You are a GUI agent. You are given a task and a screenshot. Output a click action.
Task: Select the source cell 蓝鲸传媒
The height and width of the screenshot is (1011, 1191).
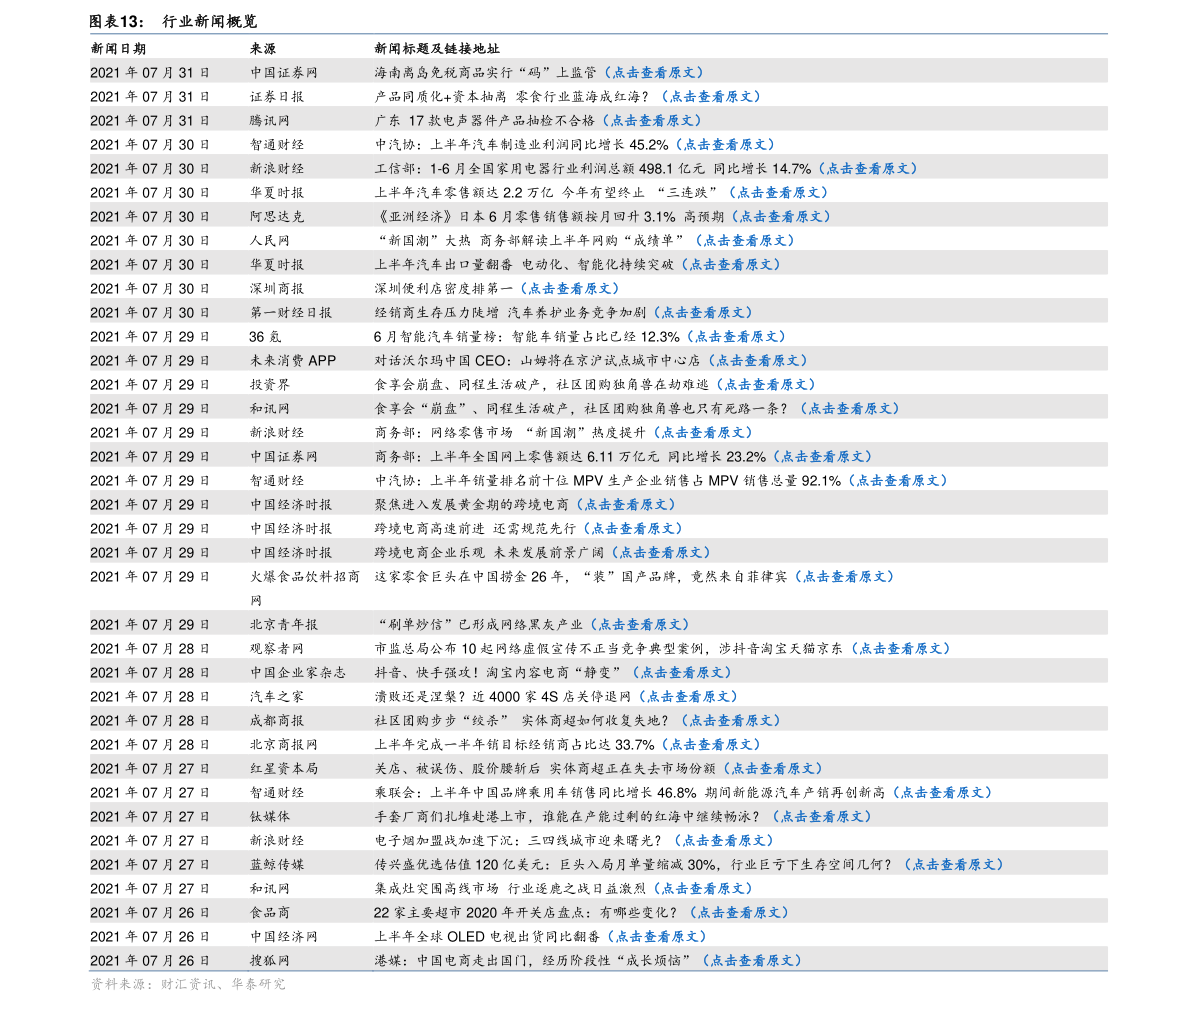click(277, 864)
